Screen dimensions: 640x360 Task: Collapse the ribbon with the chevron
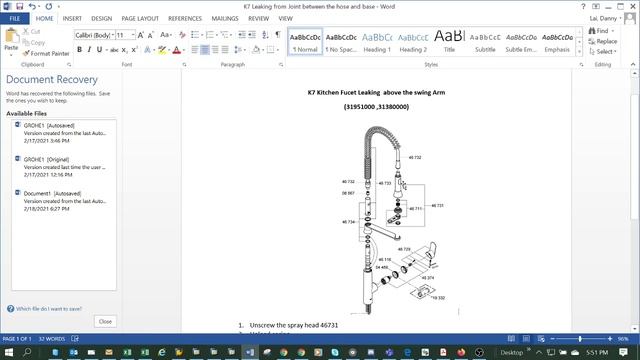pos(633,64)
